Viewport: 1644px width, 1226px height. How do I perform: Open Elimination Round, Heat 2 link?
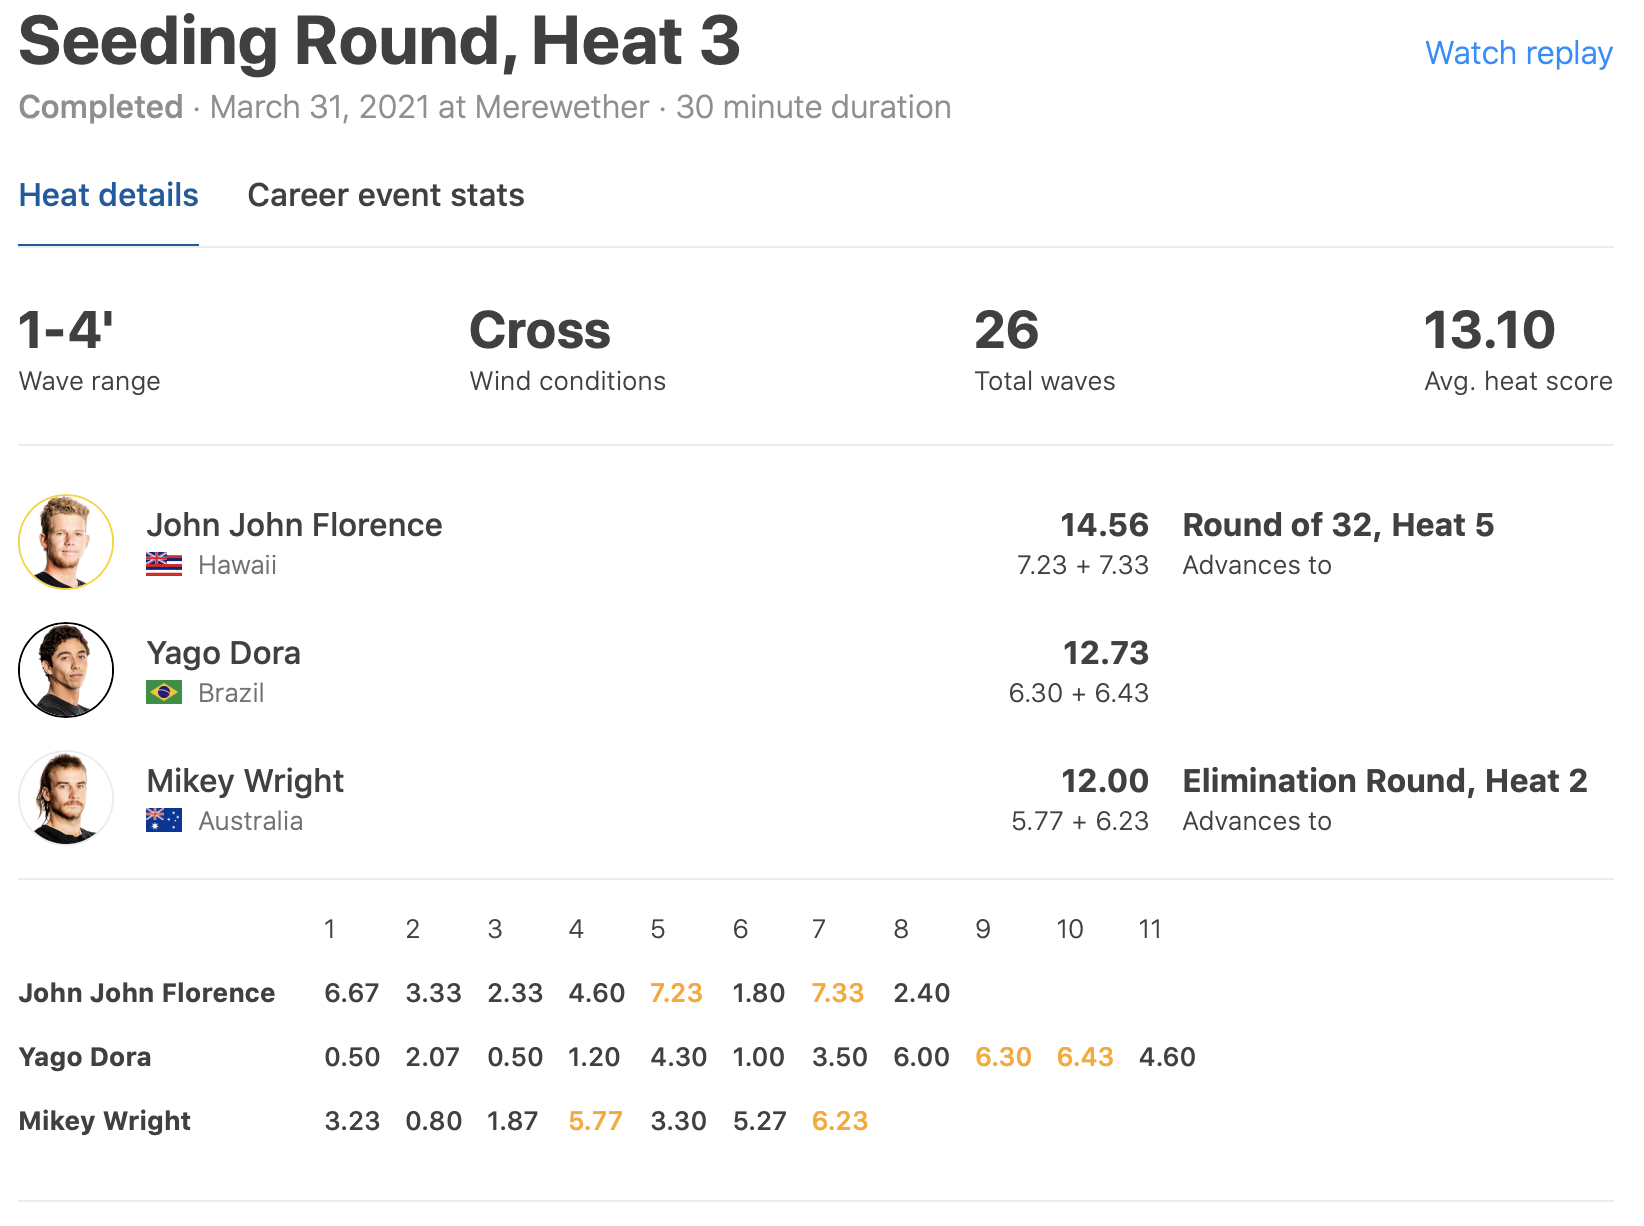pos(1385,781)
